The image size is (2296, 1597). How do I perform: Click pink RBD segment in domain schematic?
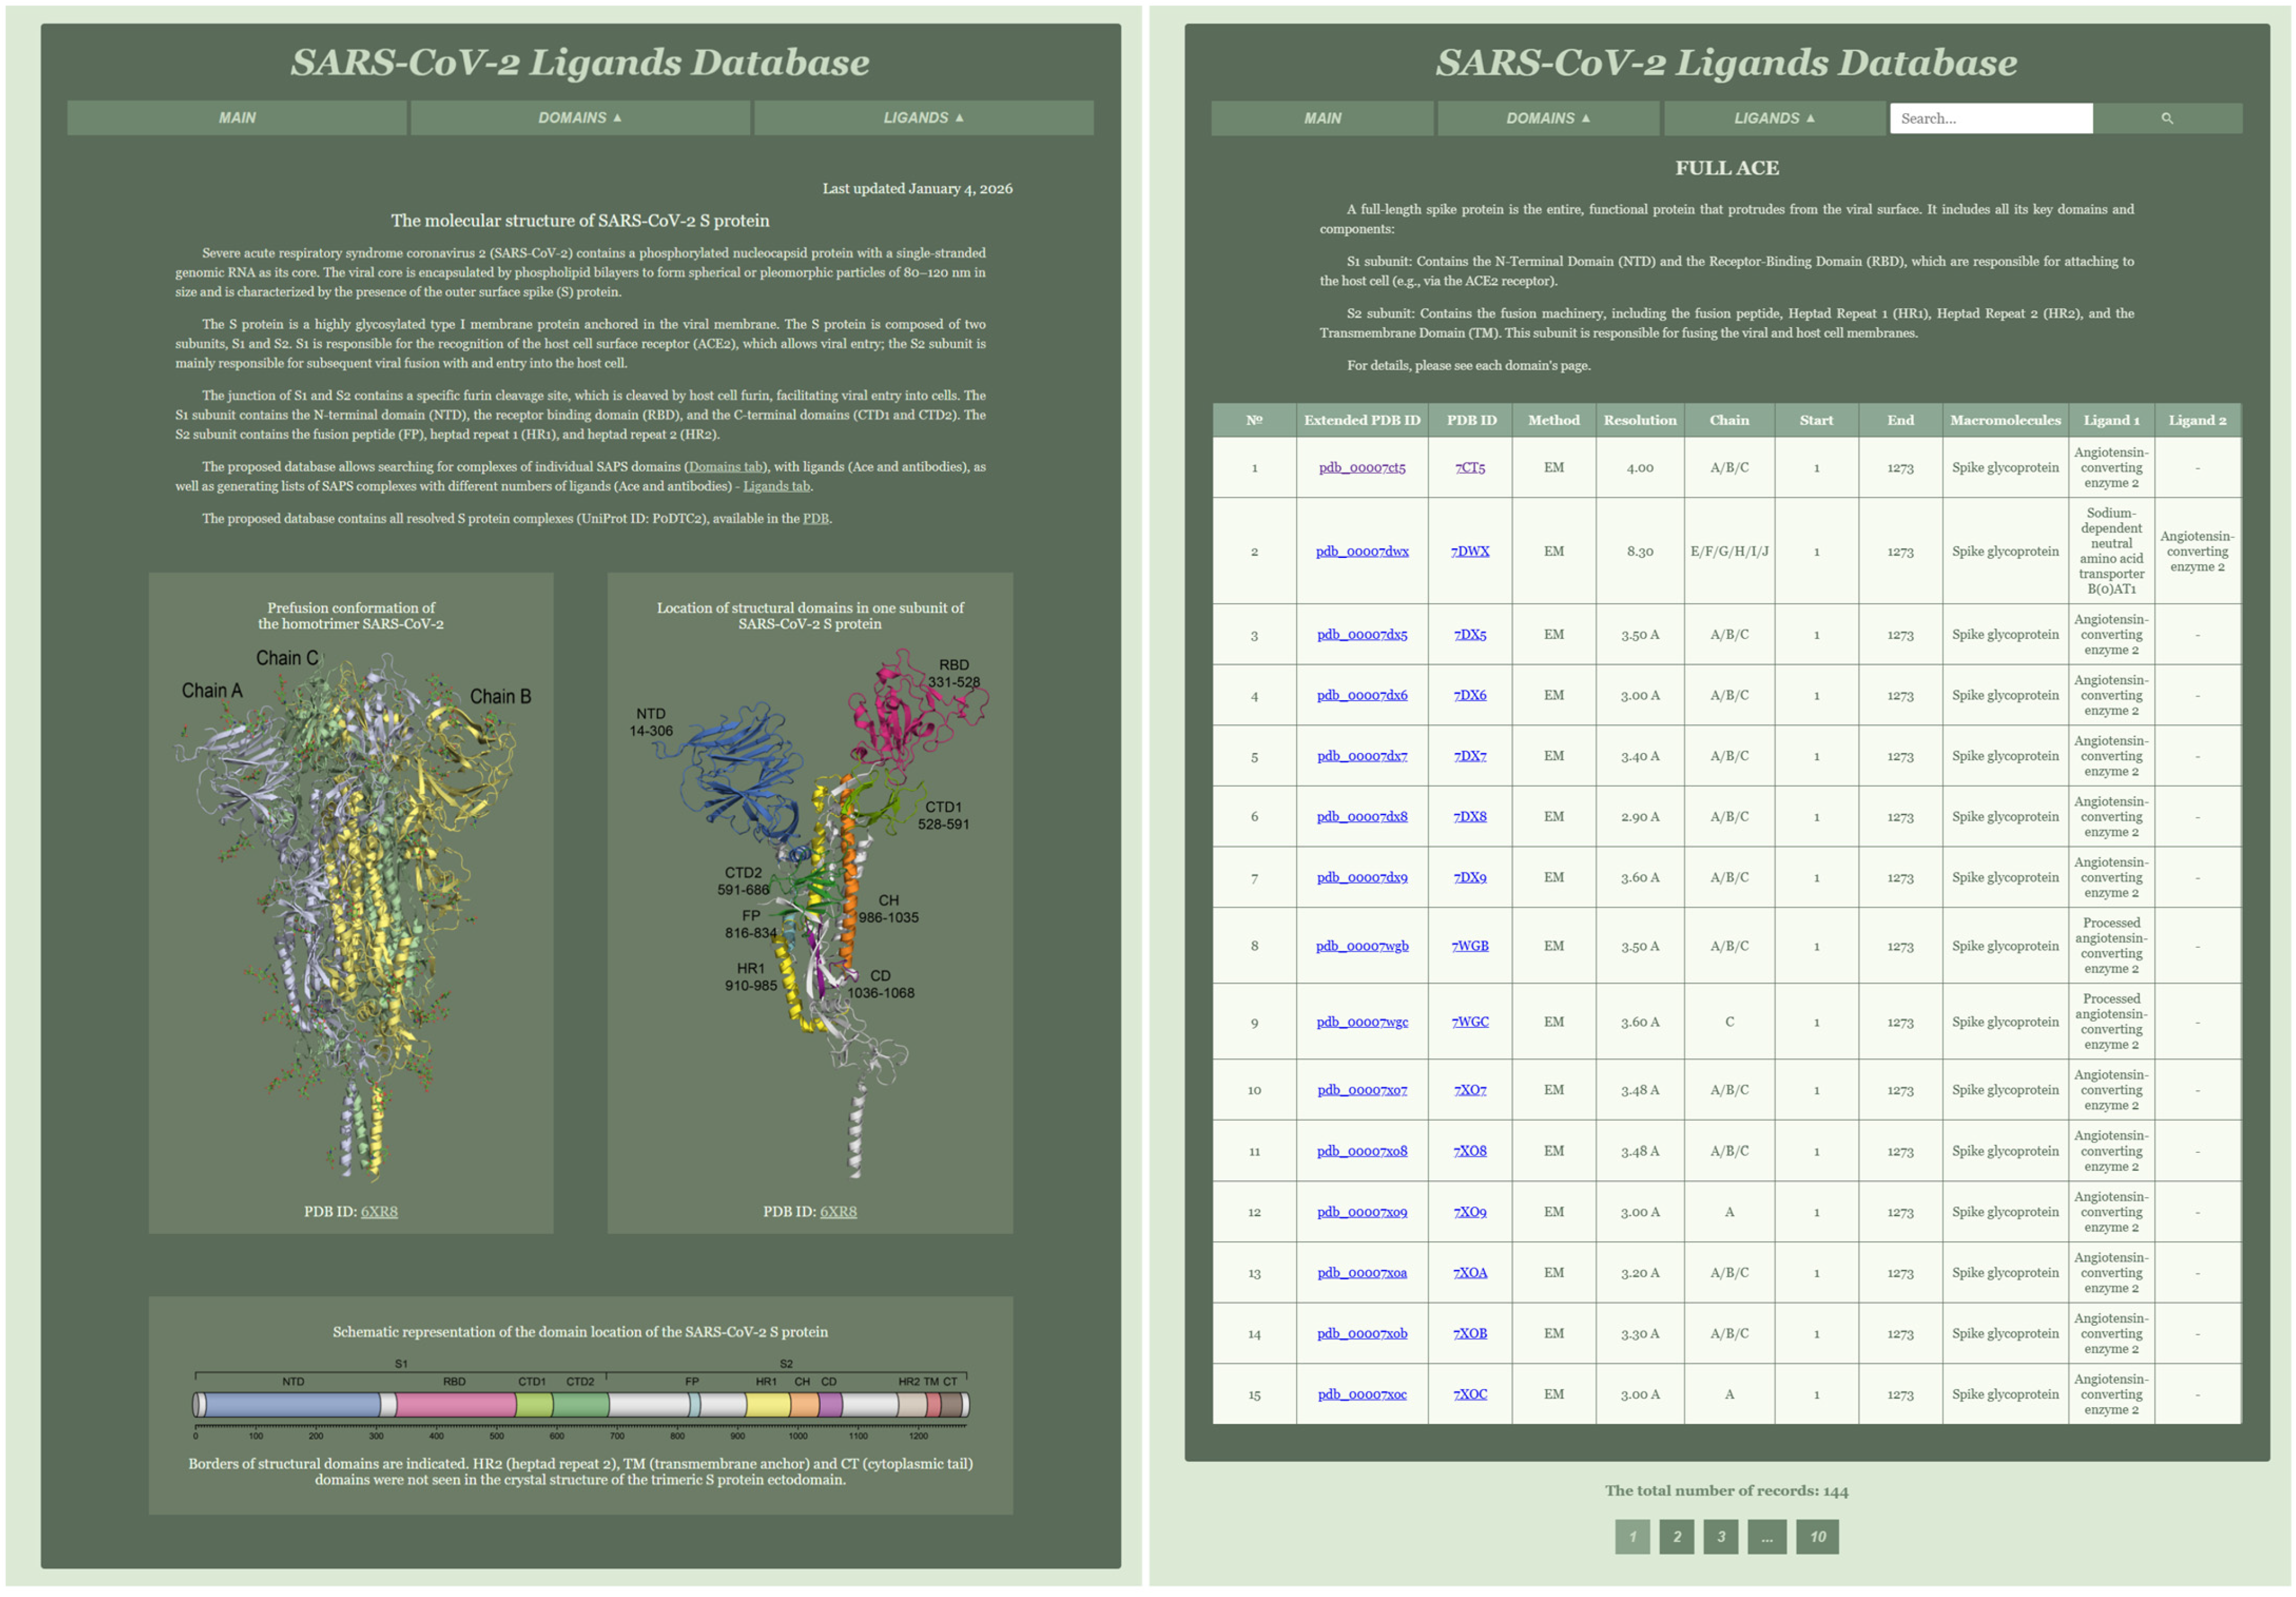(455, 1405)
